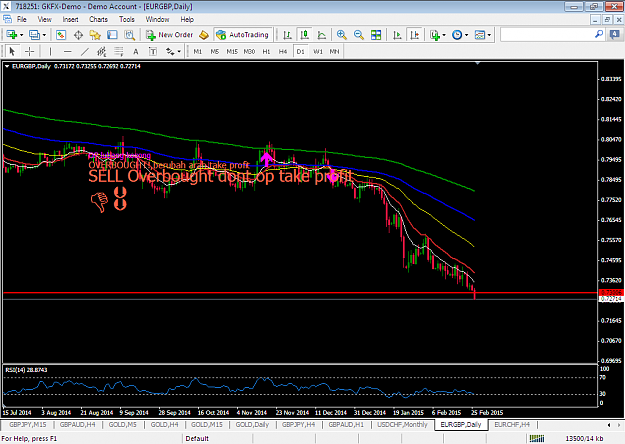Expand the Indicators dropdown arrow
Screen dimensions: 625x444
pos(444,35)
